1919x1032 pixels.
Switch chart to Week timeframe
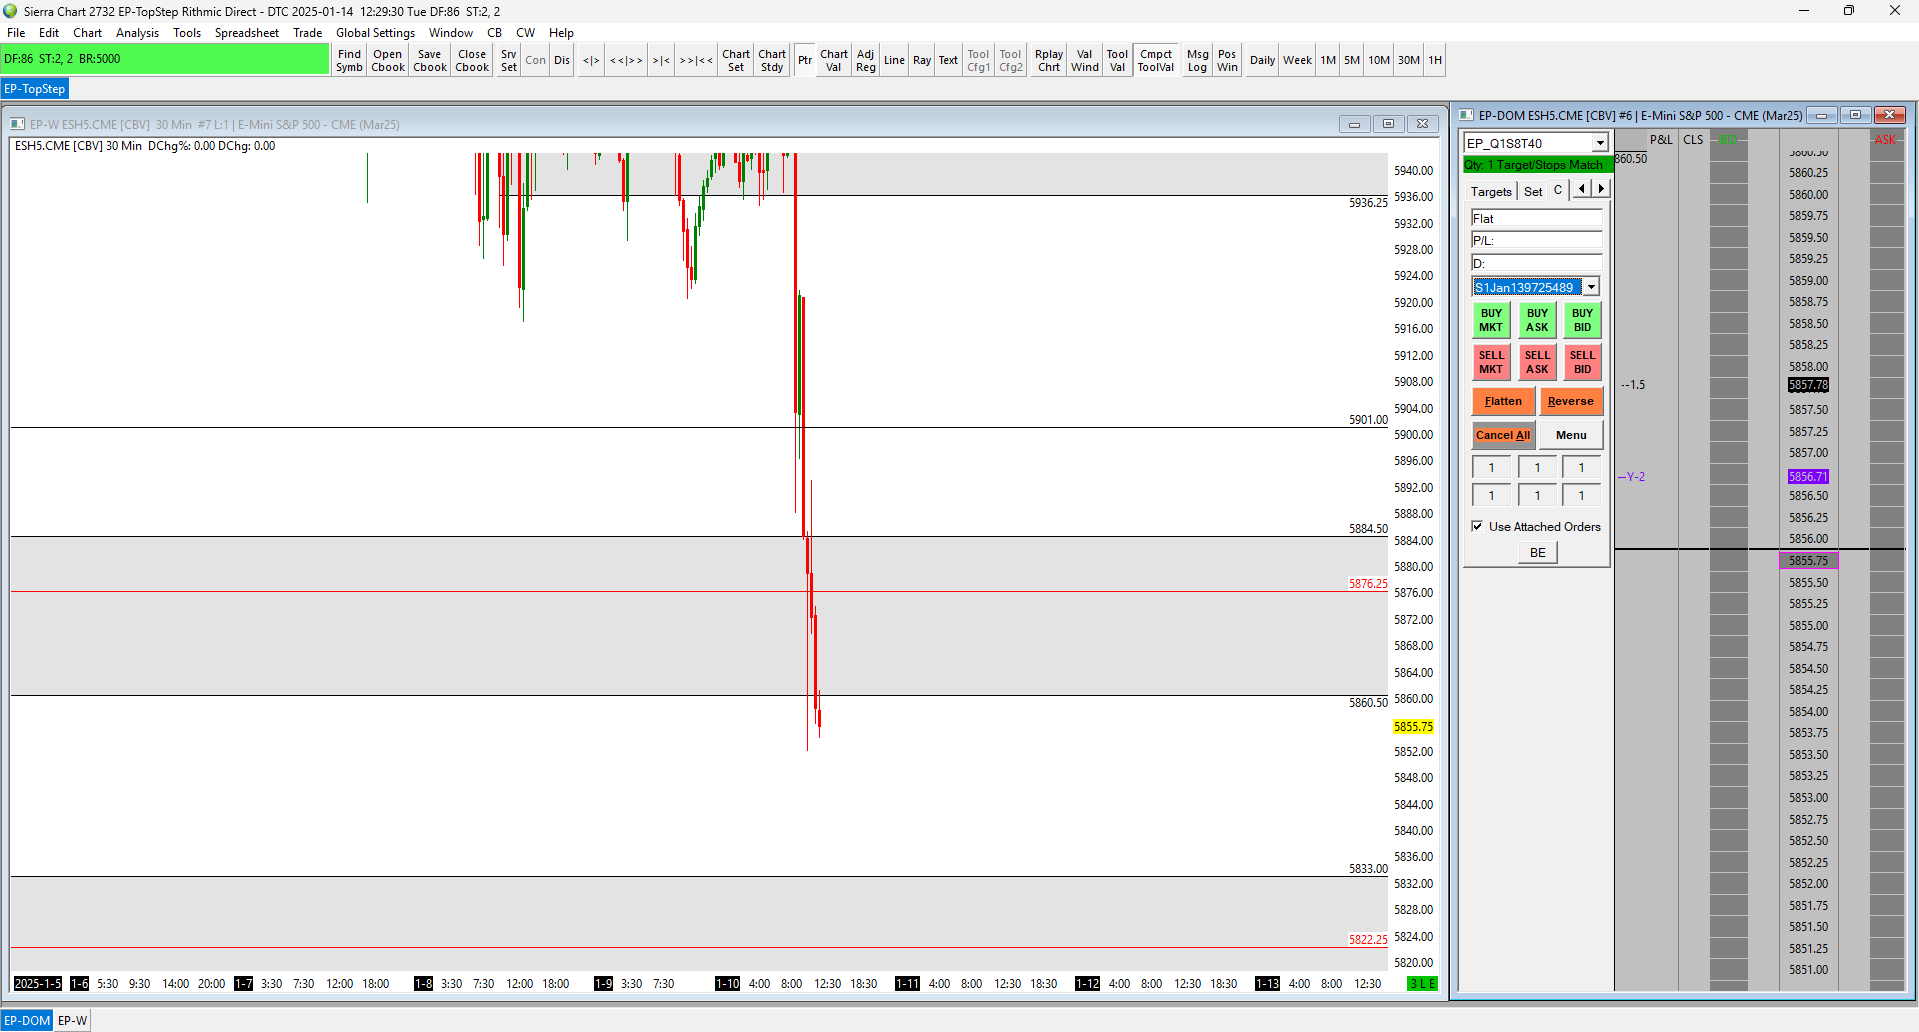click(1297, 60)
